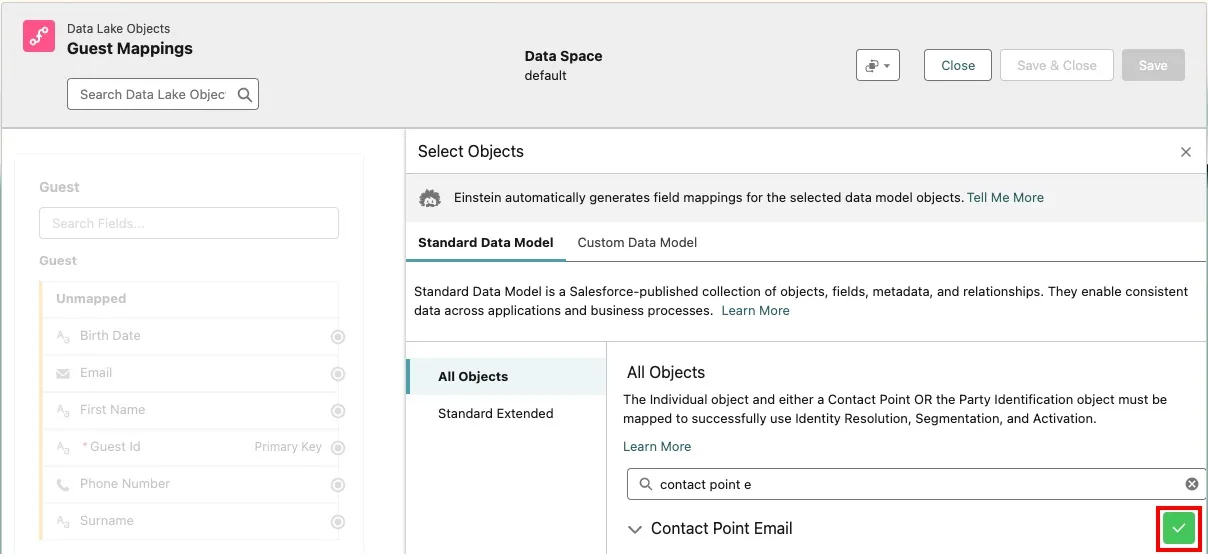The height and width of the screenshot is (556, 1208).
Task: Open the Tell Me More link
Action: [1005, 198]
